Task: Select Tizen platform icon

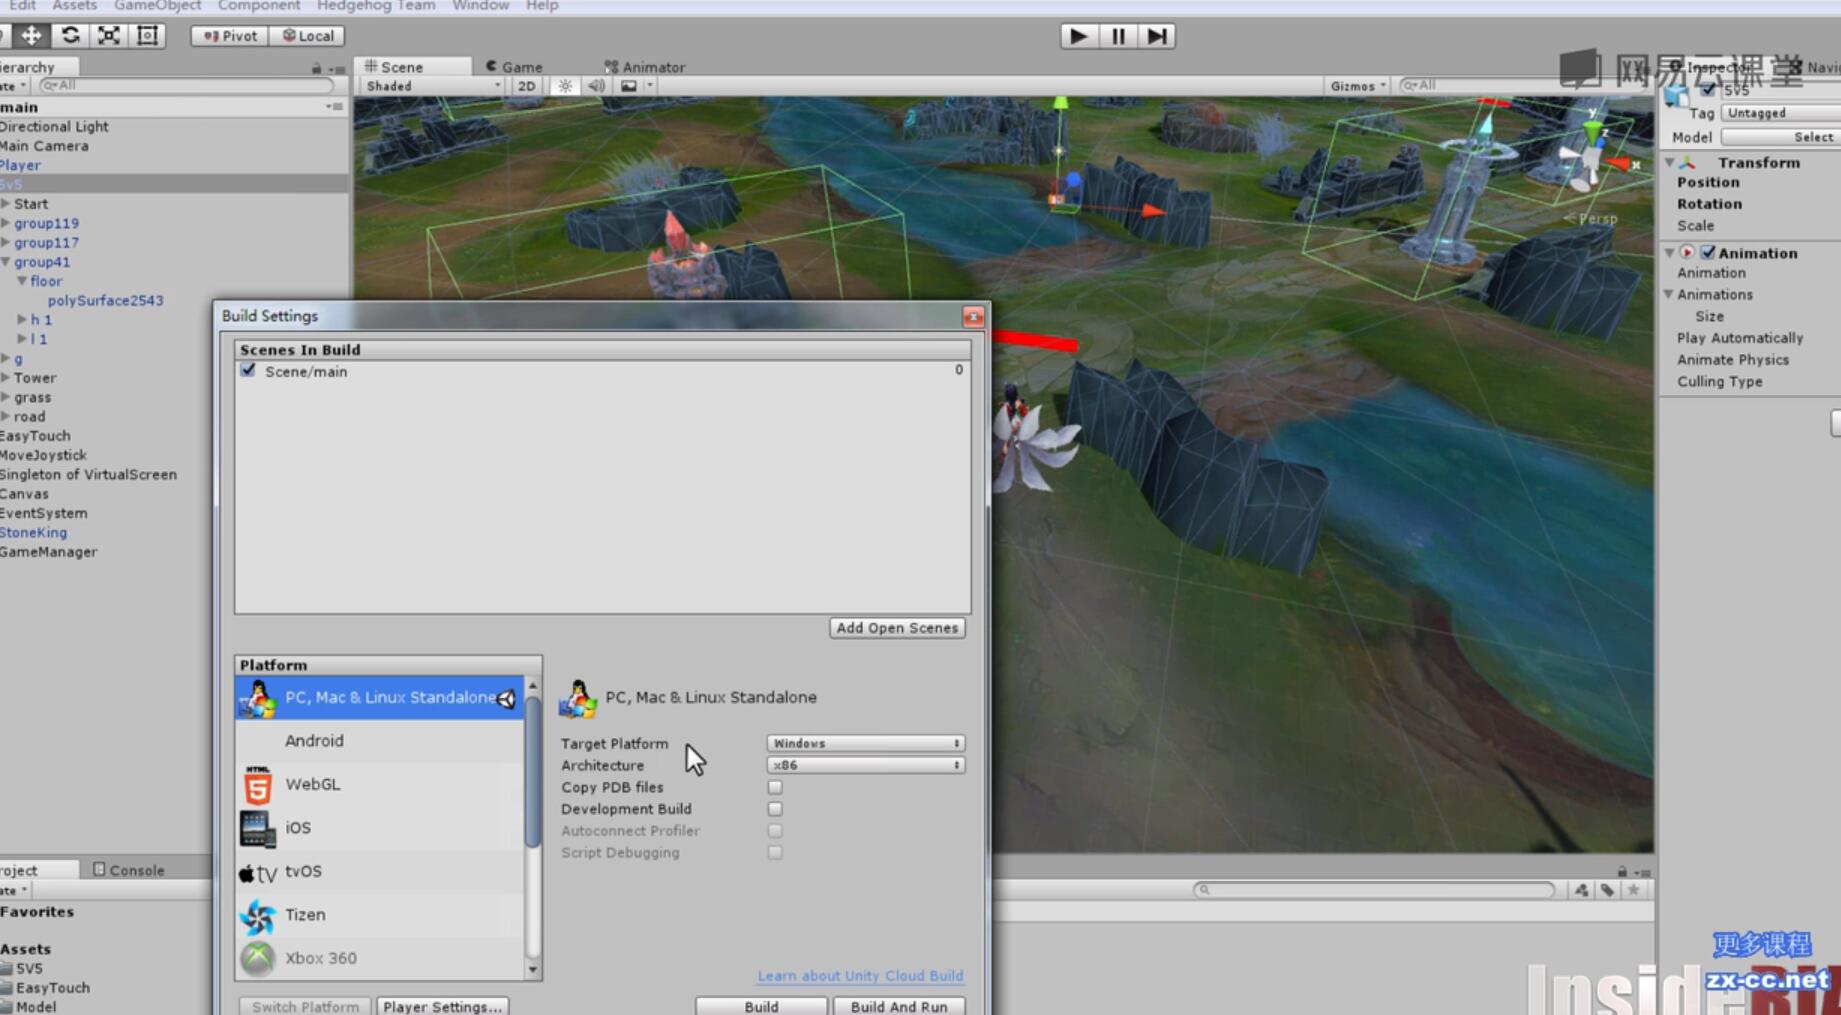Action: coord(258,916)
